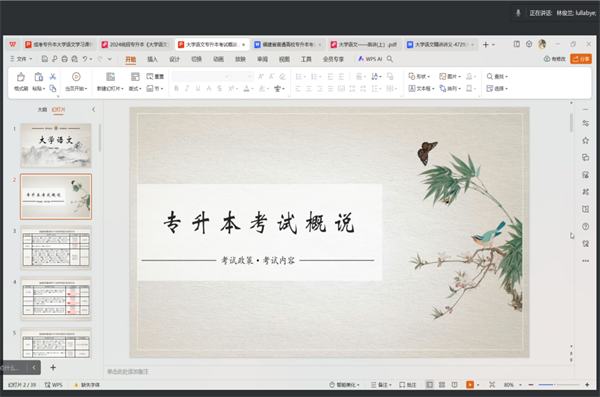Viewport: 600px width, 397px height.
Task: Click the Print Preview icon
Action: (74, 59)
